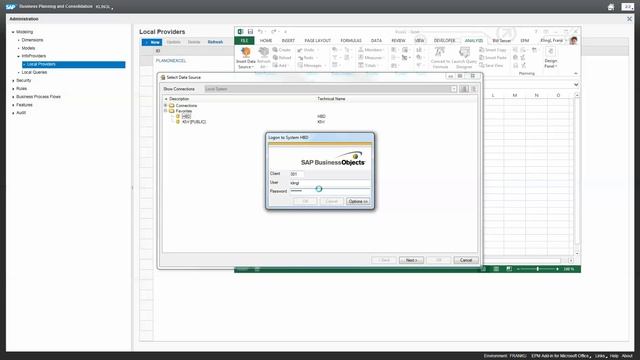640x360 pixels.
Task: Click the Messages icon in ribbon
Action: pyautogui.click(x=300, y=65)
